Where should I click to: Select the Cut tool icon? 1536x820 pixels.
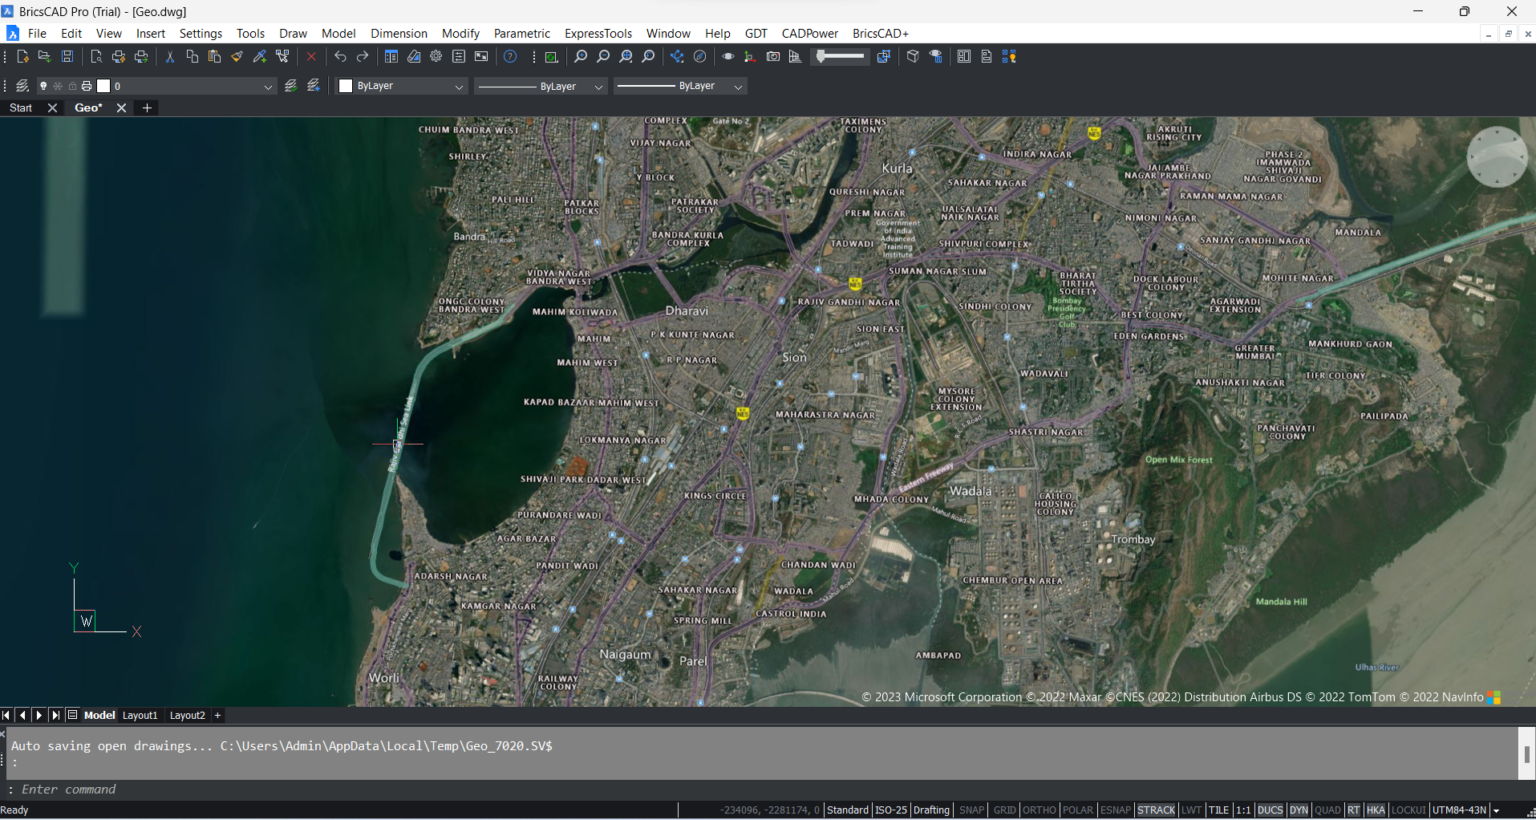coord(170,56)
